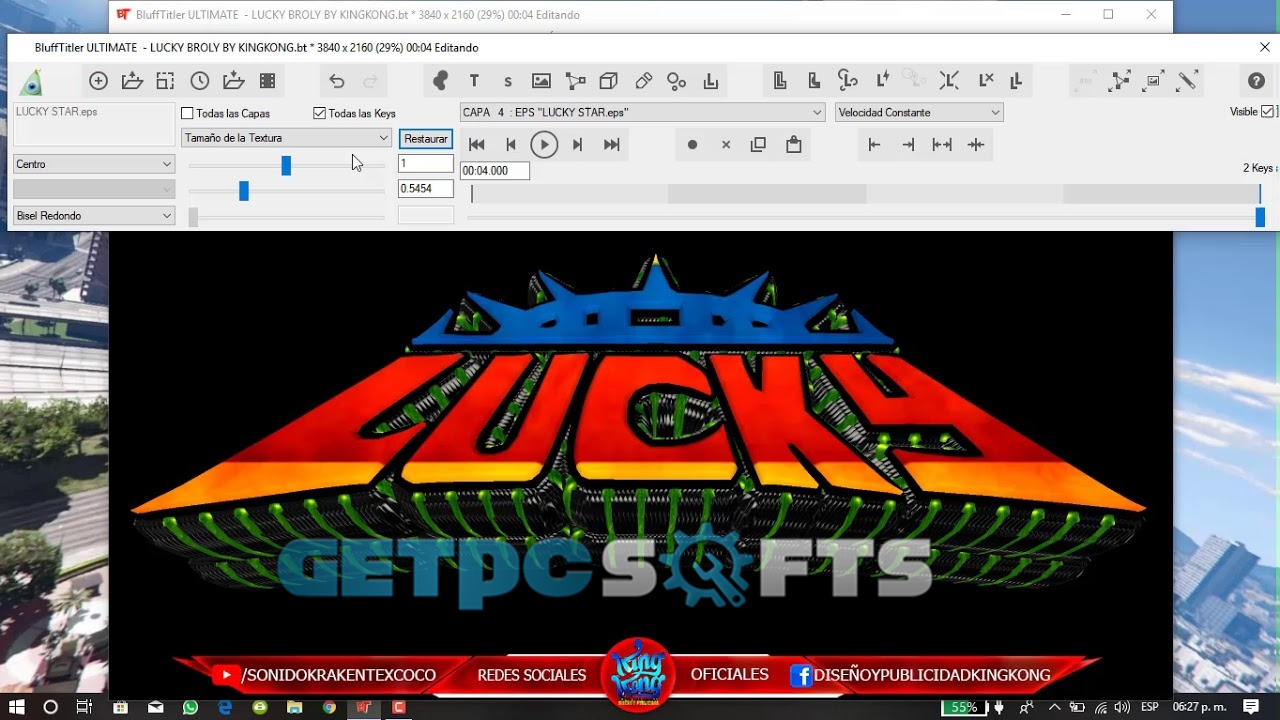Viewport: 1280px width, 720px height.
Task: Click the new show plus-circle icon
Action: point(98,81)
